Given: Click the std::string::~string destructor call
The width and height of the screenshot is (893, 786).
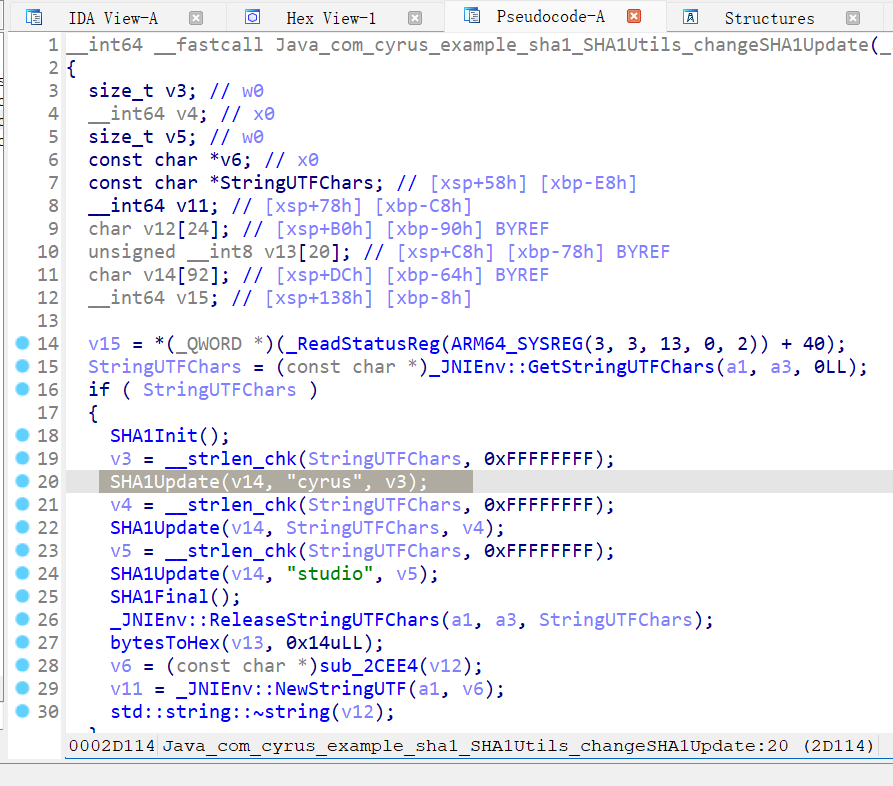Looking at the screenshot, I should pyautogui.click(x=220, y=712).
